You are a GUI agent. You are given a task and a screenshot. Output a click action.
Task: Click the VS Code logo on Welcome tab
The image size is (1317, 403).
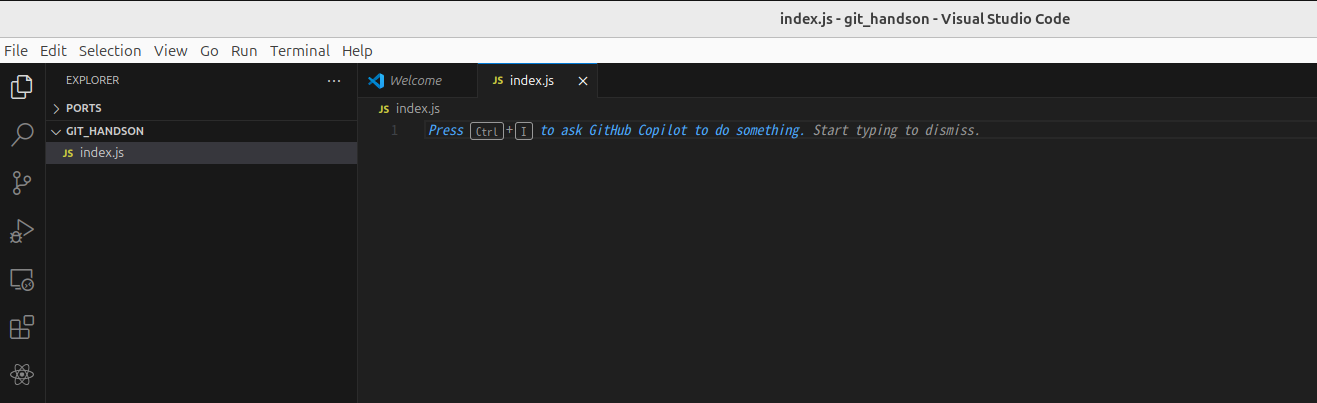pyautogui.click(x=376, y=81)
